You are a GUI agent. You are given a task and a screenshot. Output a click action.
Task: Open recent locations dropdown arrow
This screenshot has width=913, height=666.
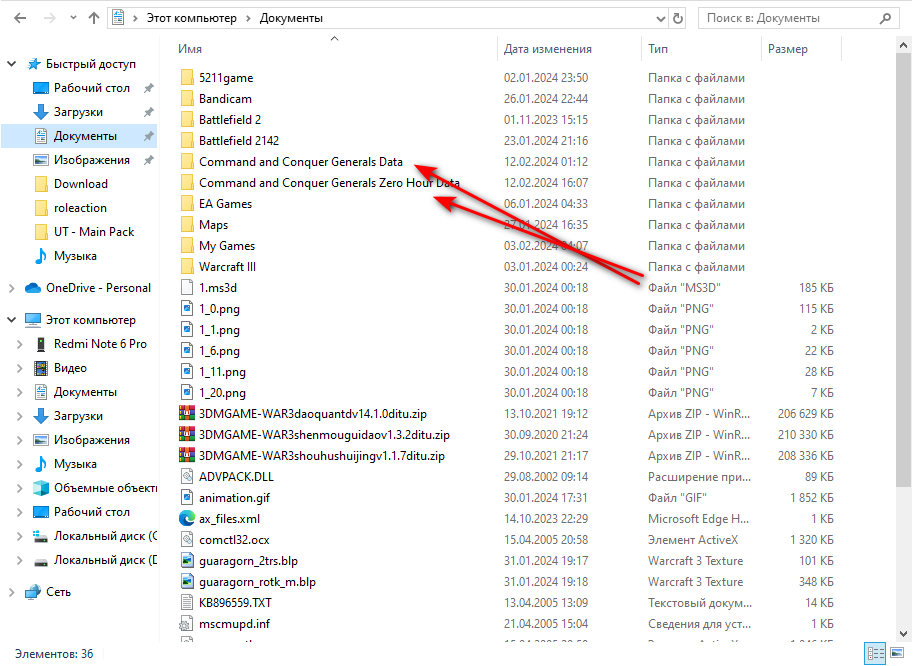point(73,18)
